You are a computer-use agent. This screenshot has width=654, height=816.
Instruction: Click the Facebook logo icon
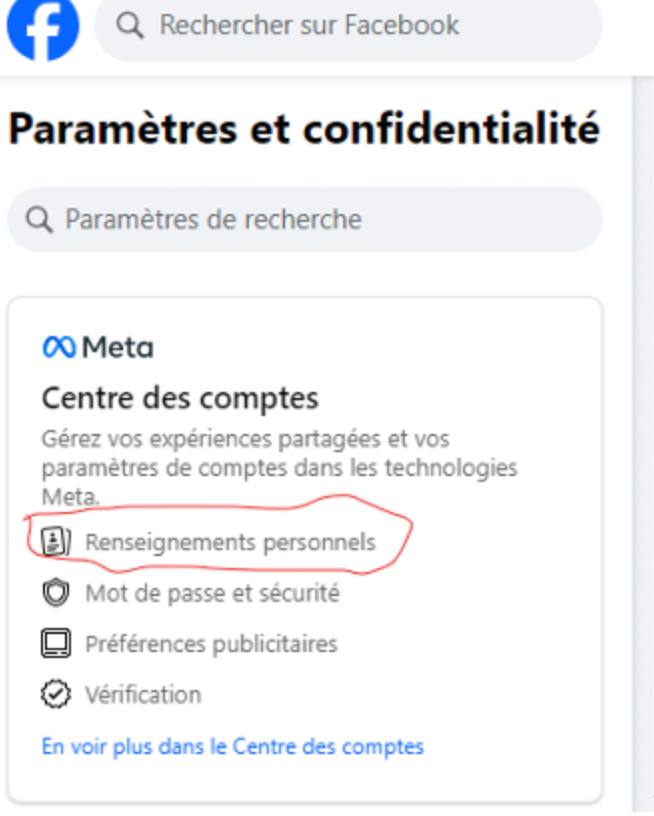tap(42, 27)
